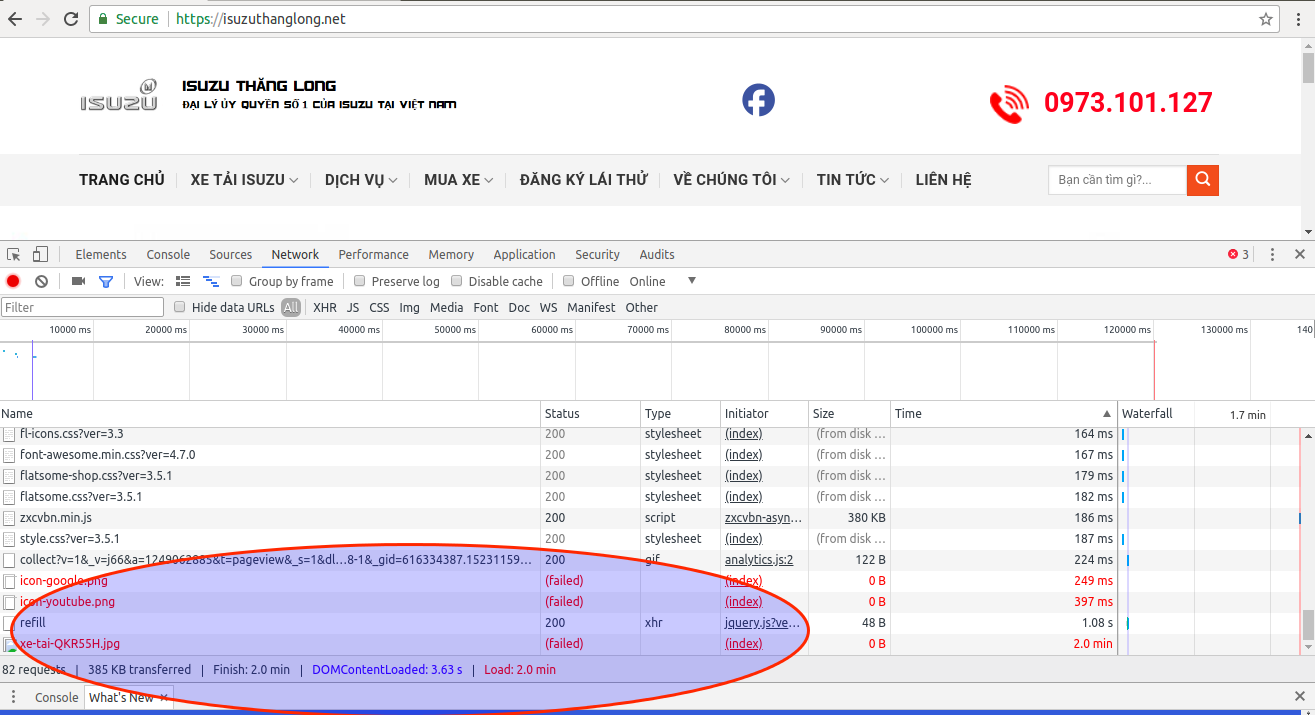Expand the DỊCH VỤ menu
The width and height of the screenshot is (1315, 715).
point(361,180)
